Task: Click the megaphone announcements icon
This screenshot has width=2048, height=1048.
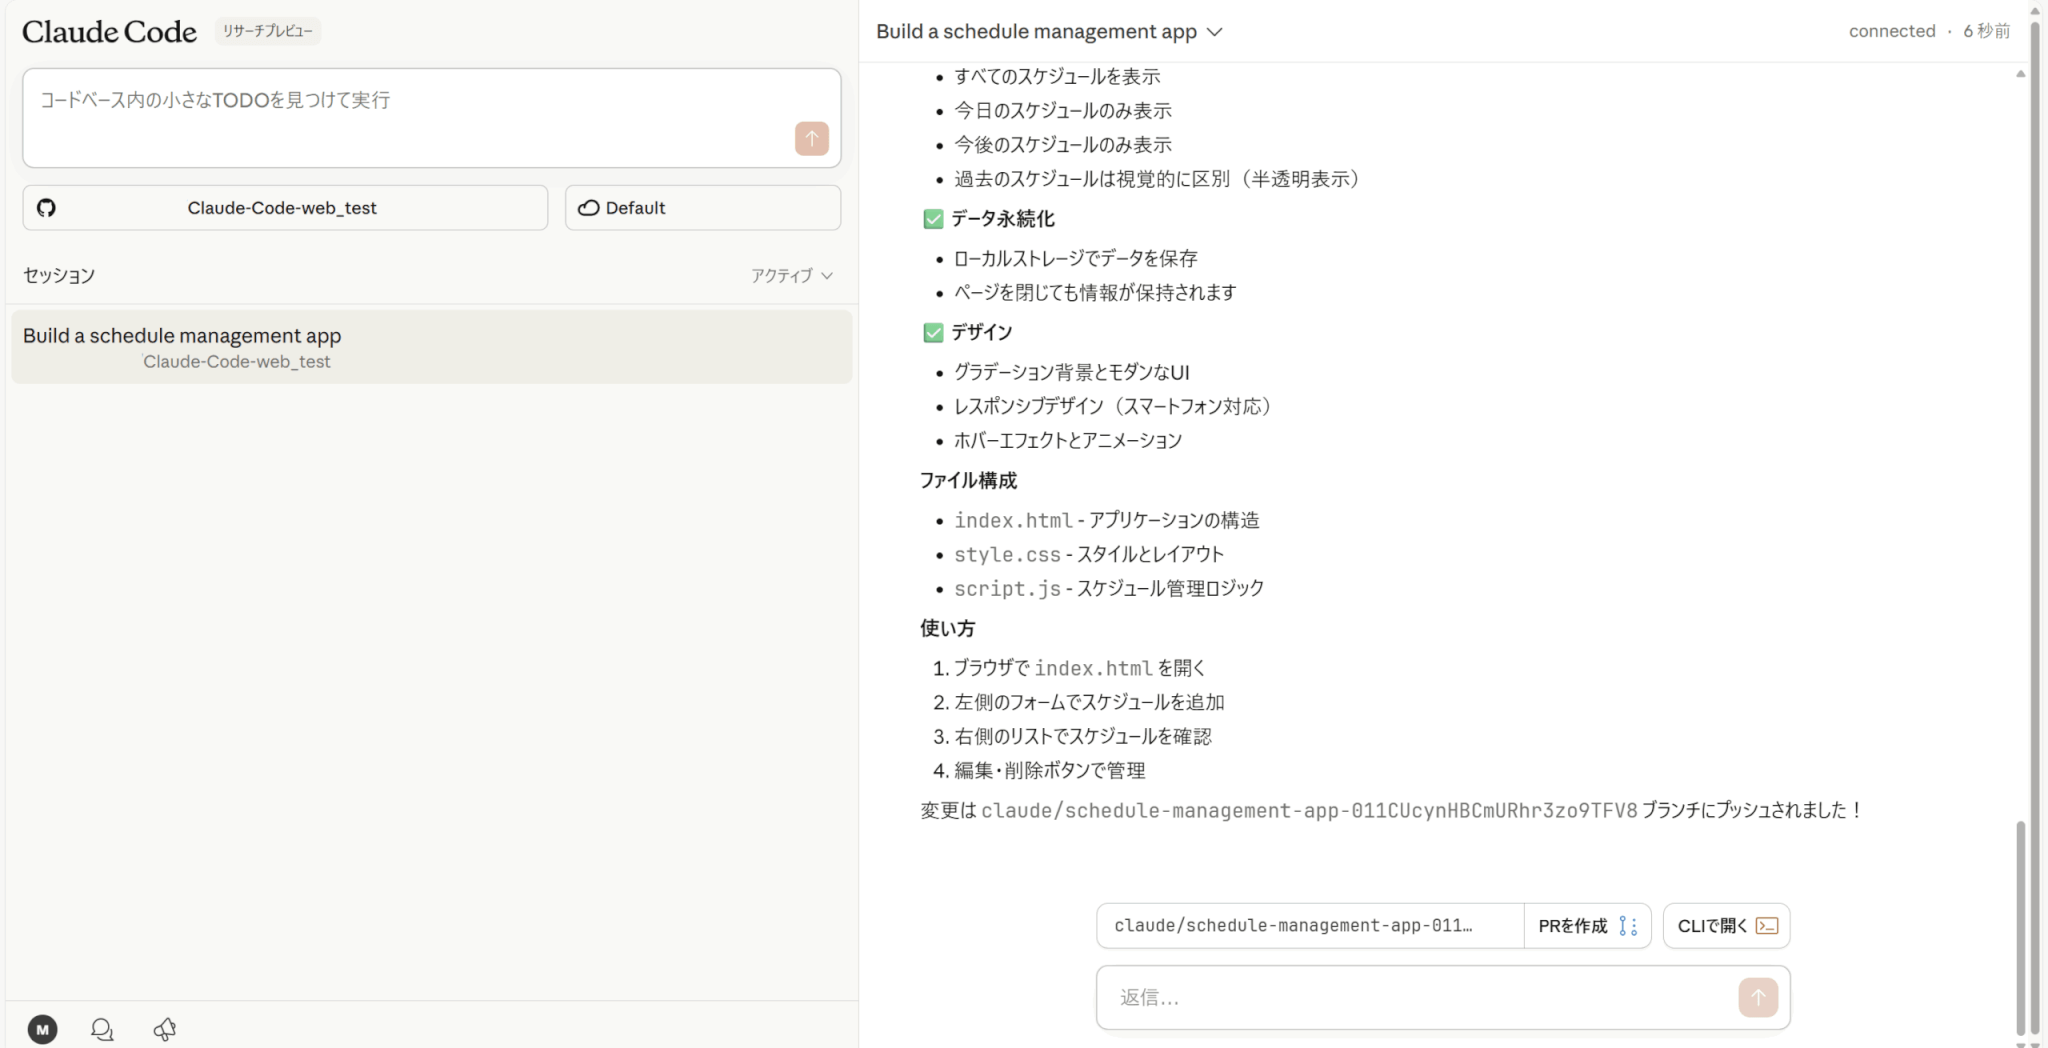Action: click(165, 1029)
